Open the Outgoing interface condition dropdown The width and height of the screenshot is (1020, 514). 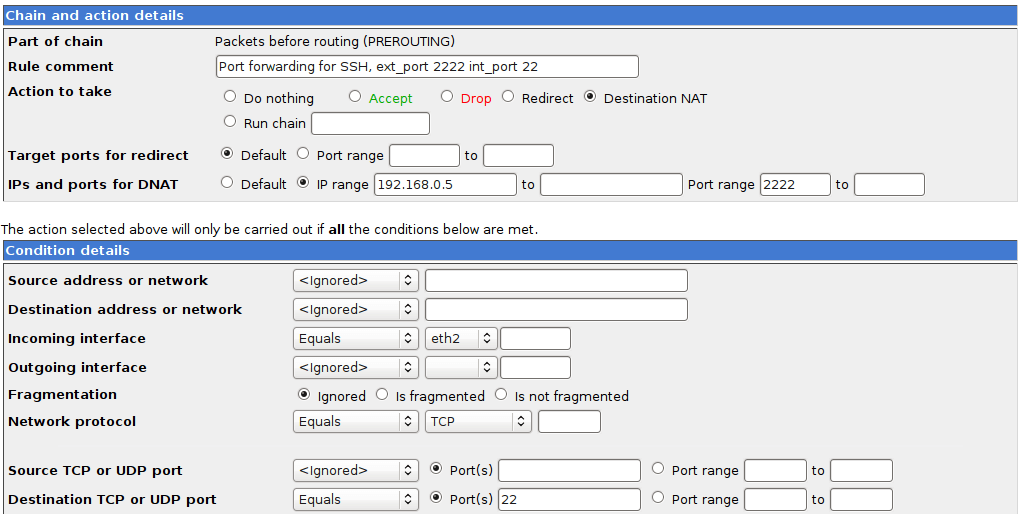[355, 367]
